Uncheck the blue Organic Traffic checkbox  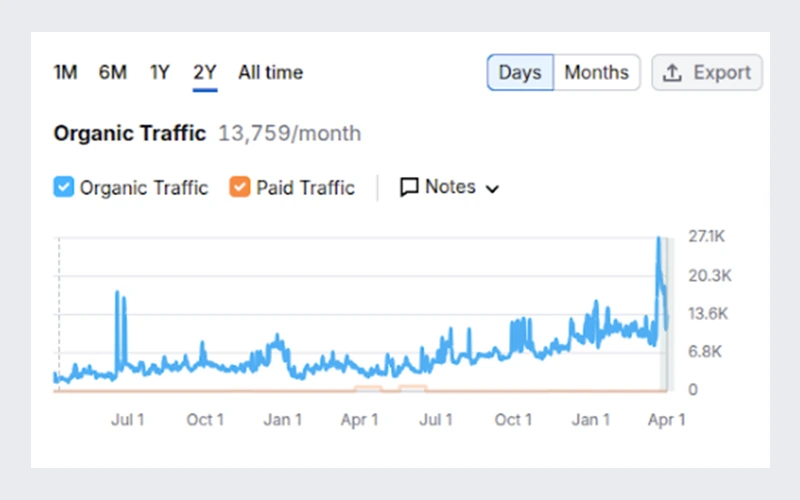coord(63,187)
